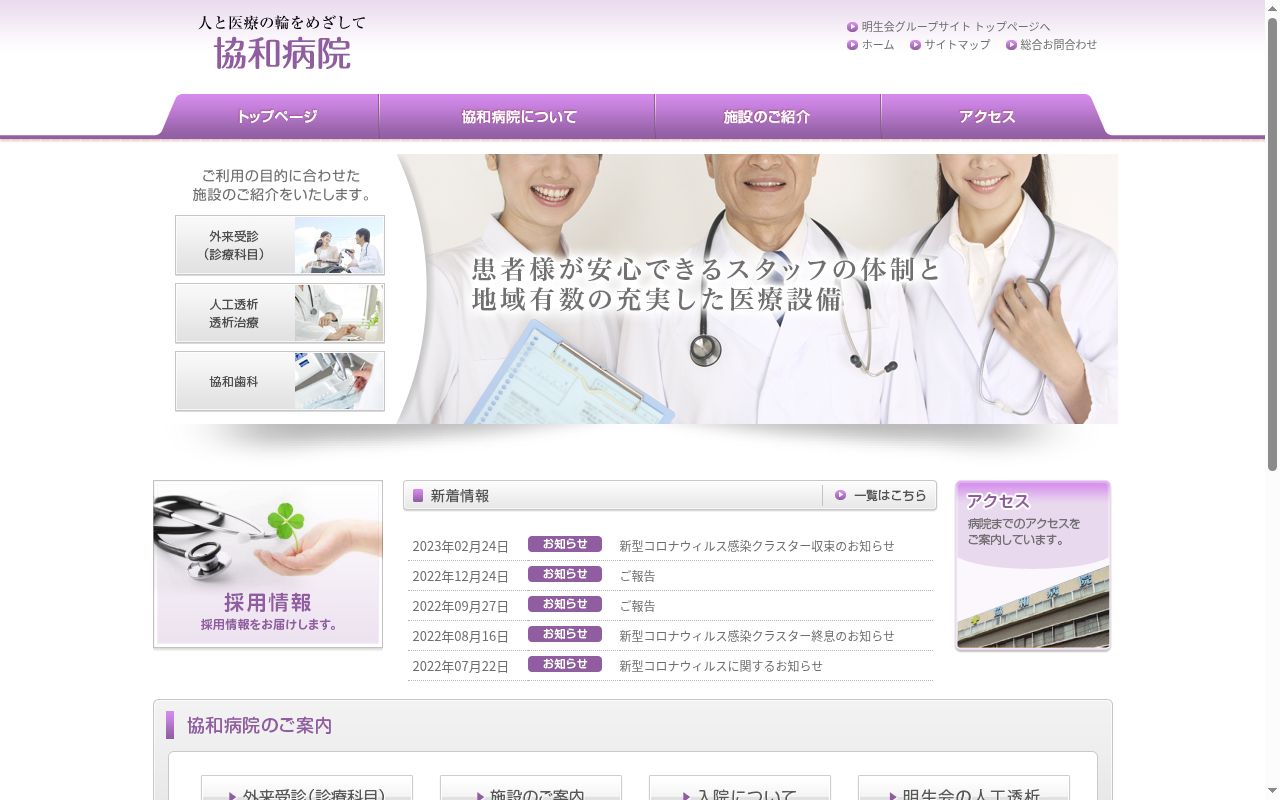
Task: Click the date 2022年08月16日
Action: pos(460,636)
